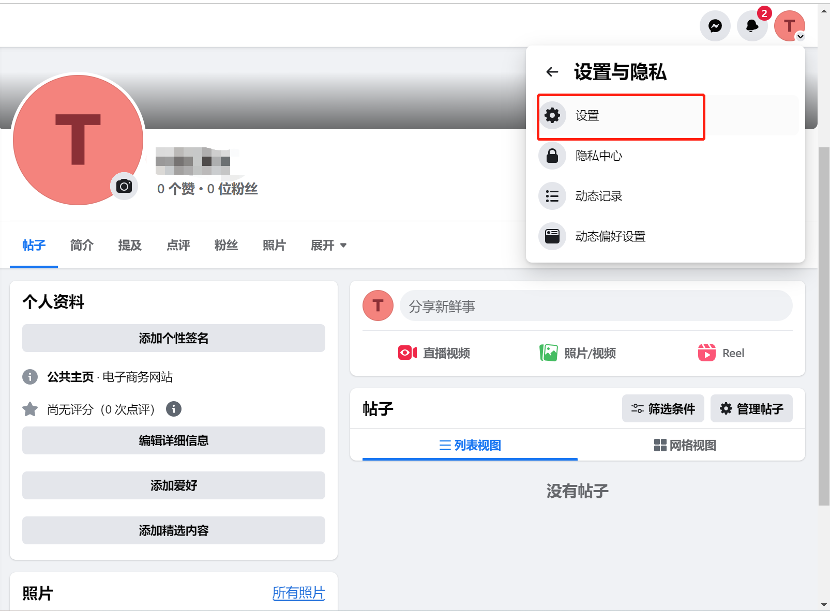Switch to the 简介 tab
Screen dimensions: 830x612
[x=81, y=245]
